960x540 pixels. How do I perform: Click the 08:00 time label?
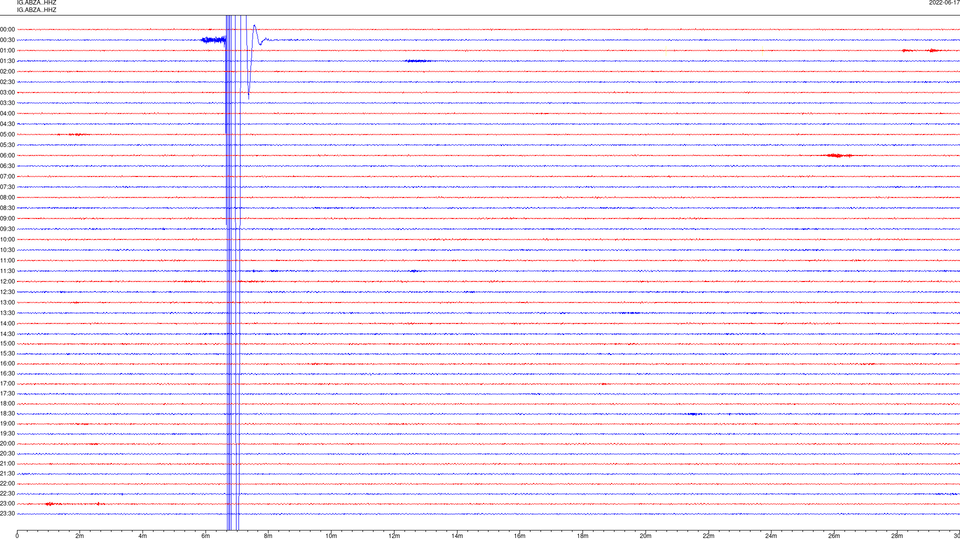(x=7, y=197)
